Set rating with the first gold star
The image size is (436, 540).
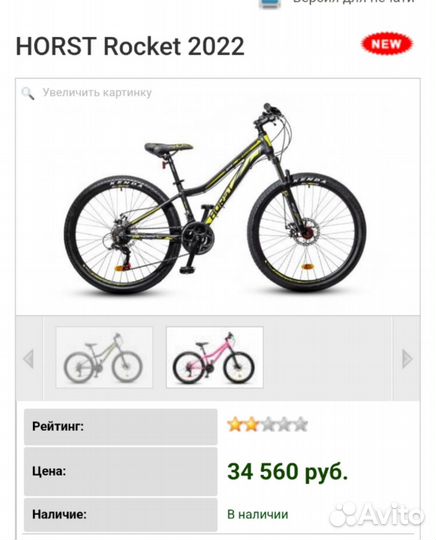235,424
